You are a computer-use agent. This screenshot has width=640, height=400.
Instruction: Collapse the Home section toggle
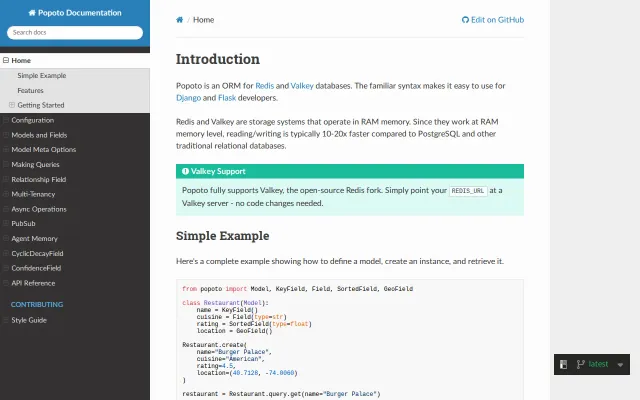[6, 60]
